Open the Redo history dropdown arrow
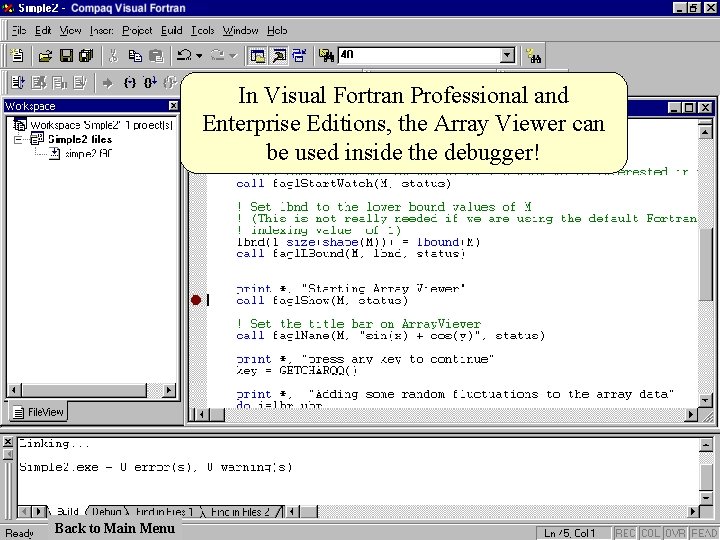The width and height of the screenshot is (720, 540). click(233, 56)
